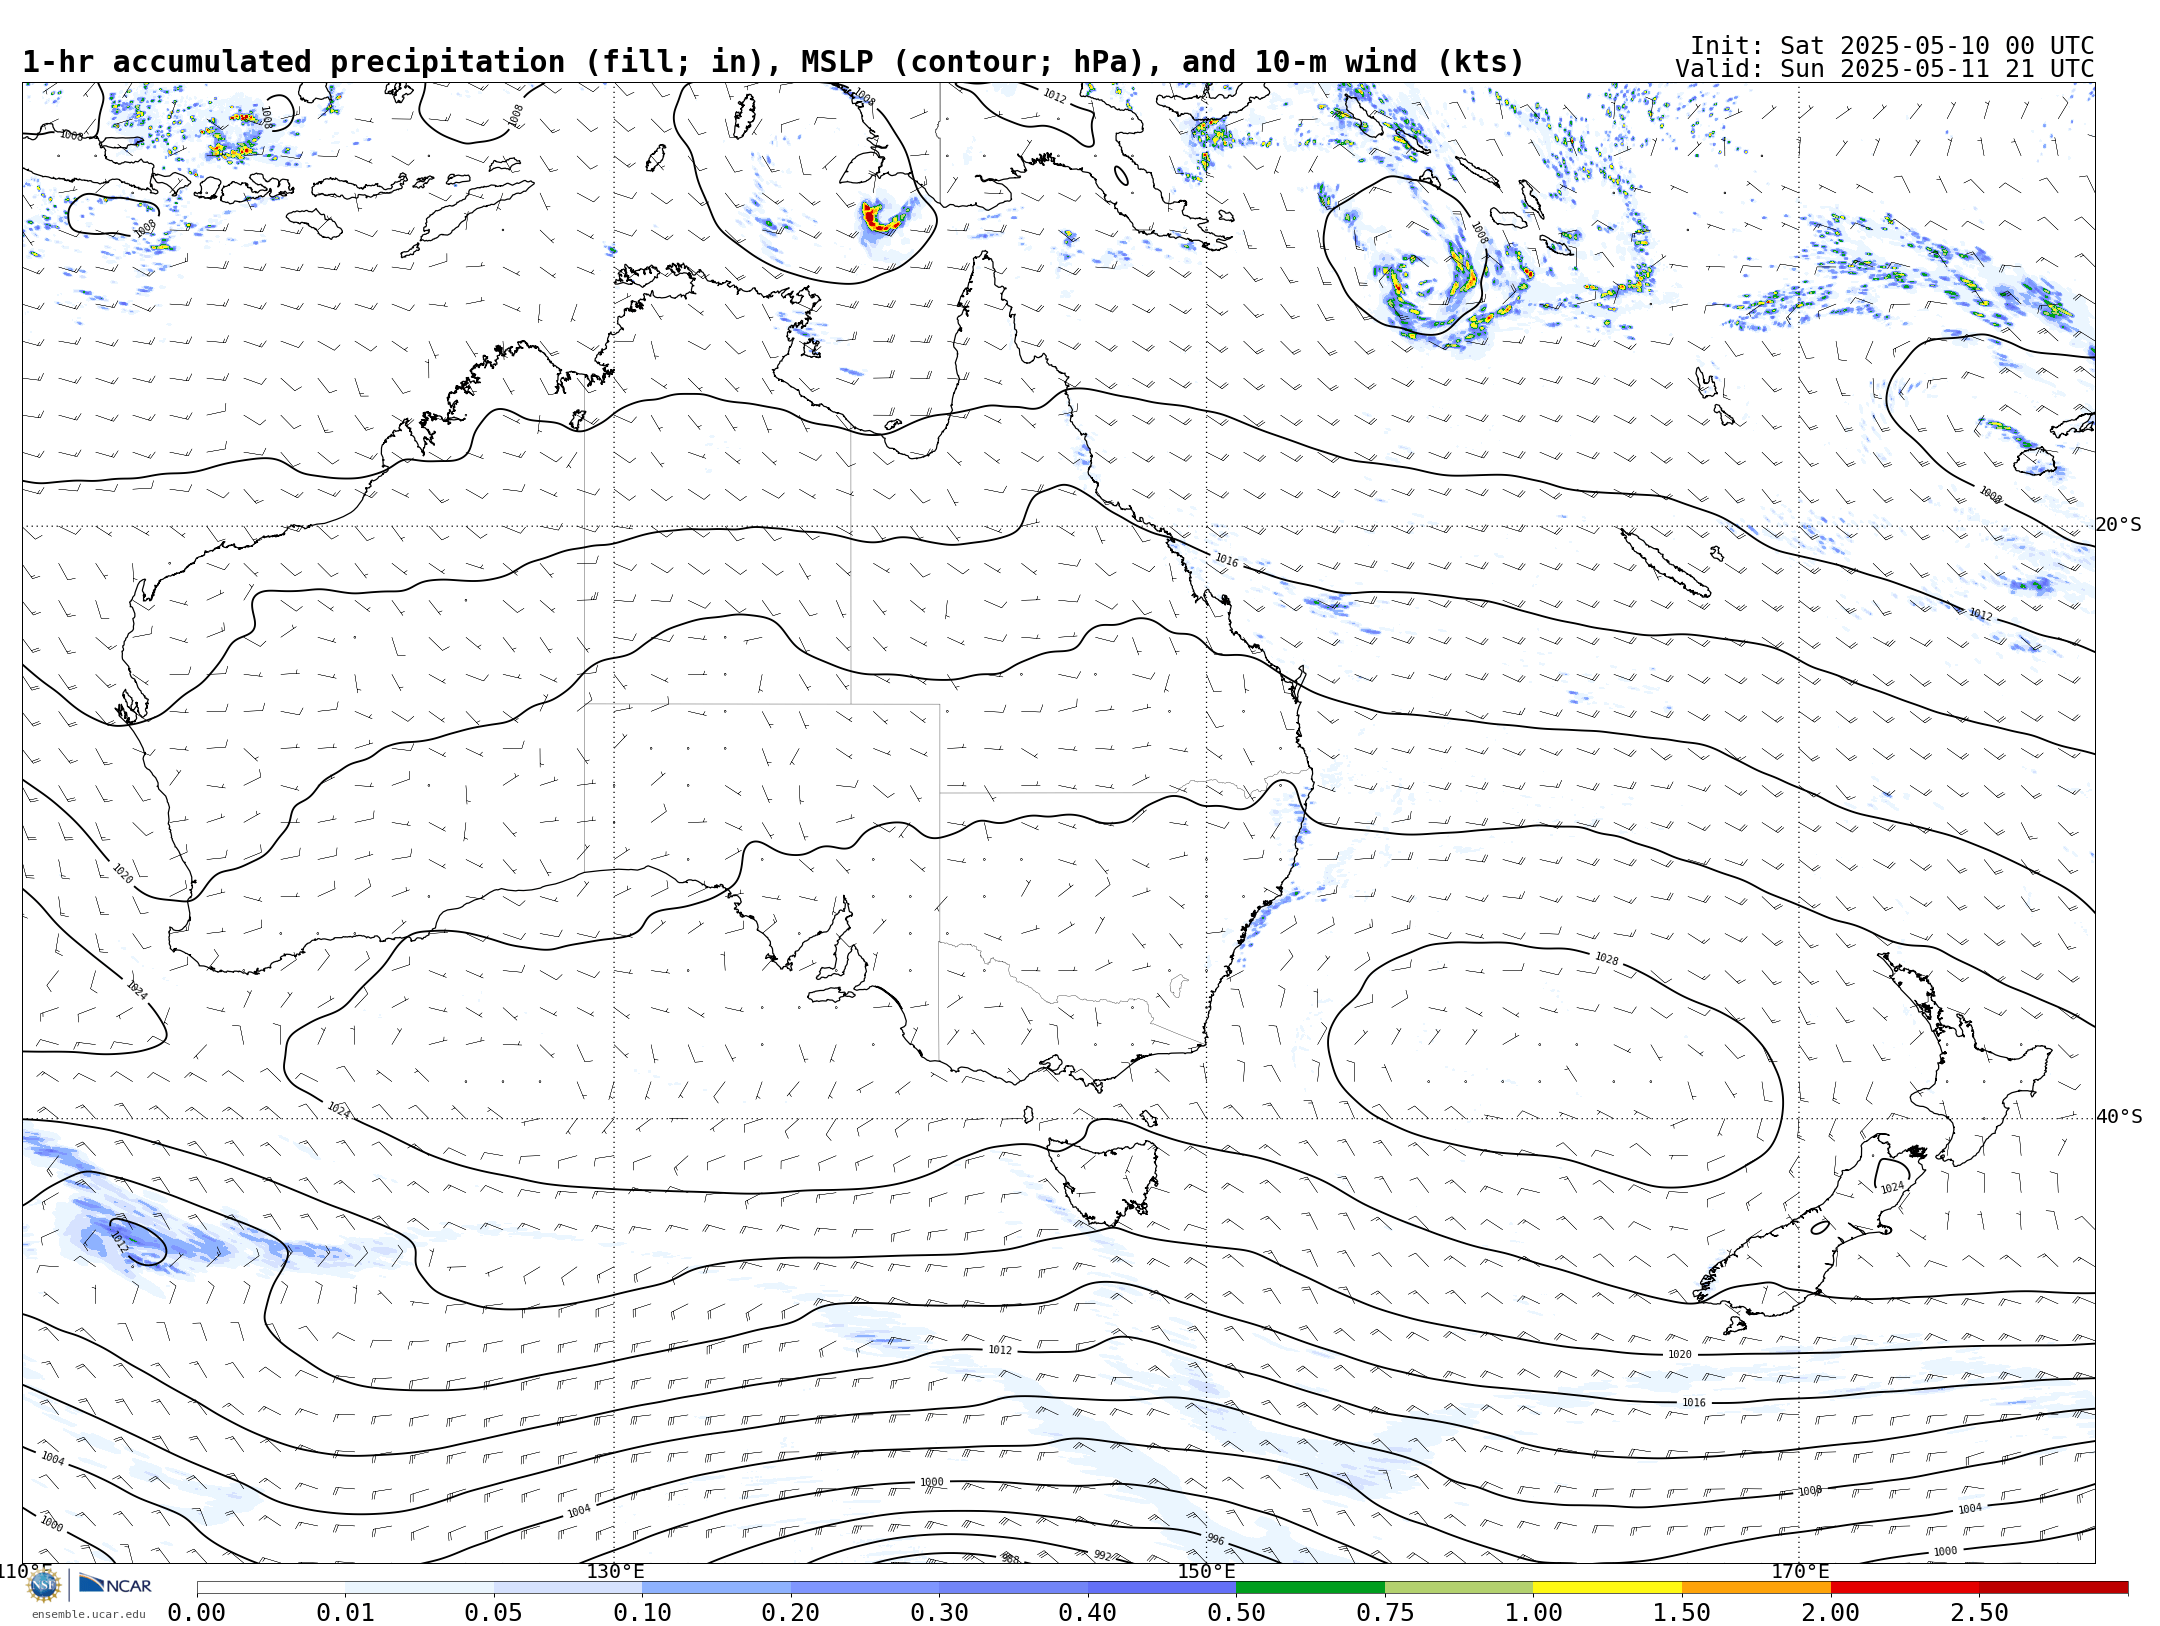Screen dimensions: 2160x1626
Task: Click the 2.00 colorbar label
Action: [x=1830, y=1613]
